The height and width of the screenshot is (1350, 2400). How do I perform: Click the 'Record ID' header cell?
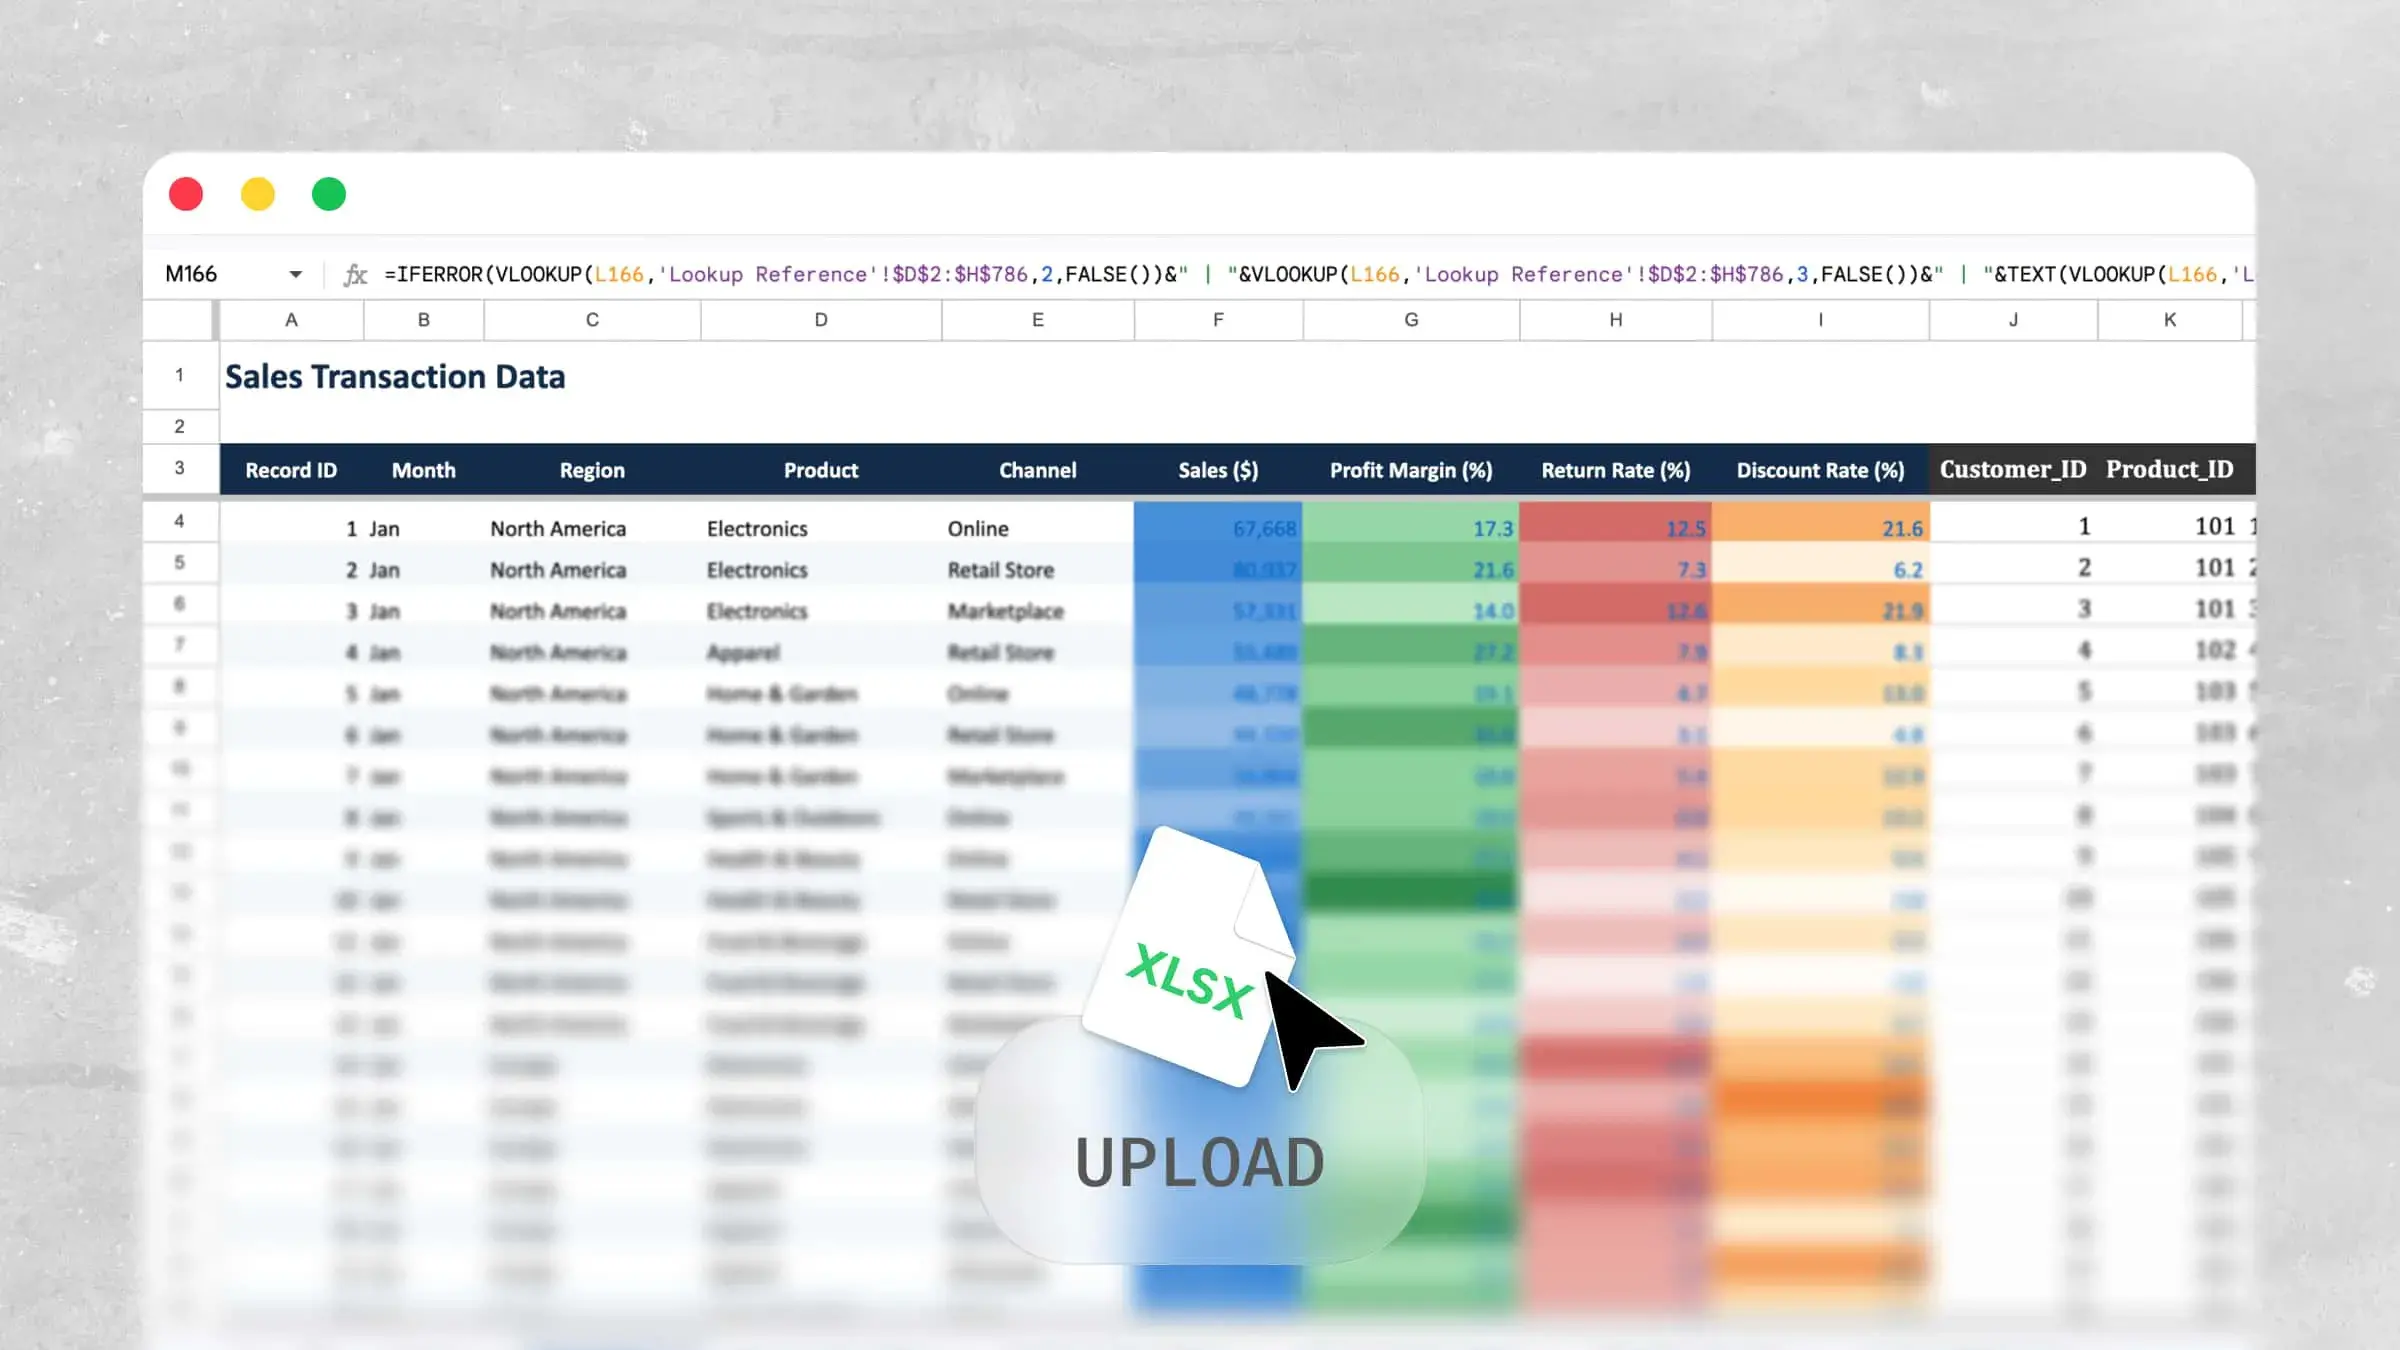click(291, 470)
